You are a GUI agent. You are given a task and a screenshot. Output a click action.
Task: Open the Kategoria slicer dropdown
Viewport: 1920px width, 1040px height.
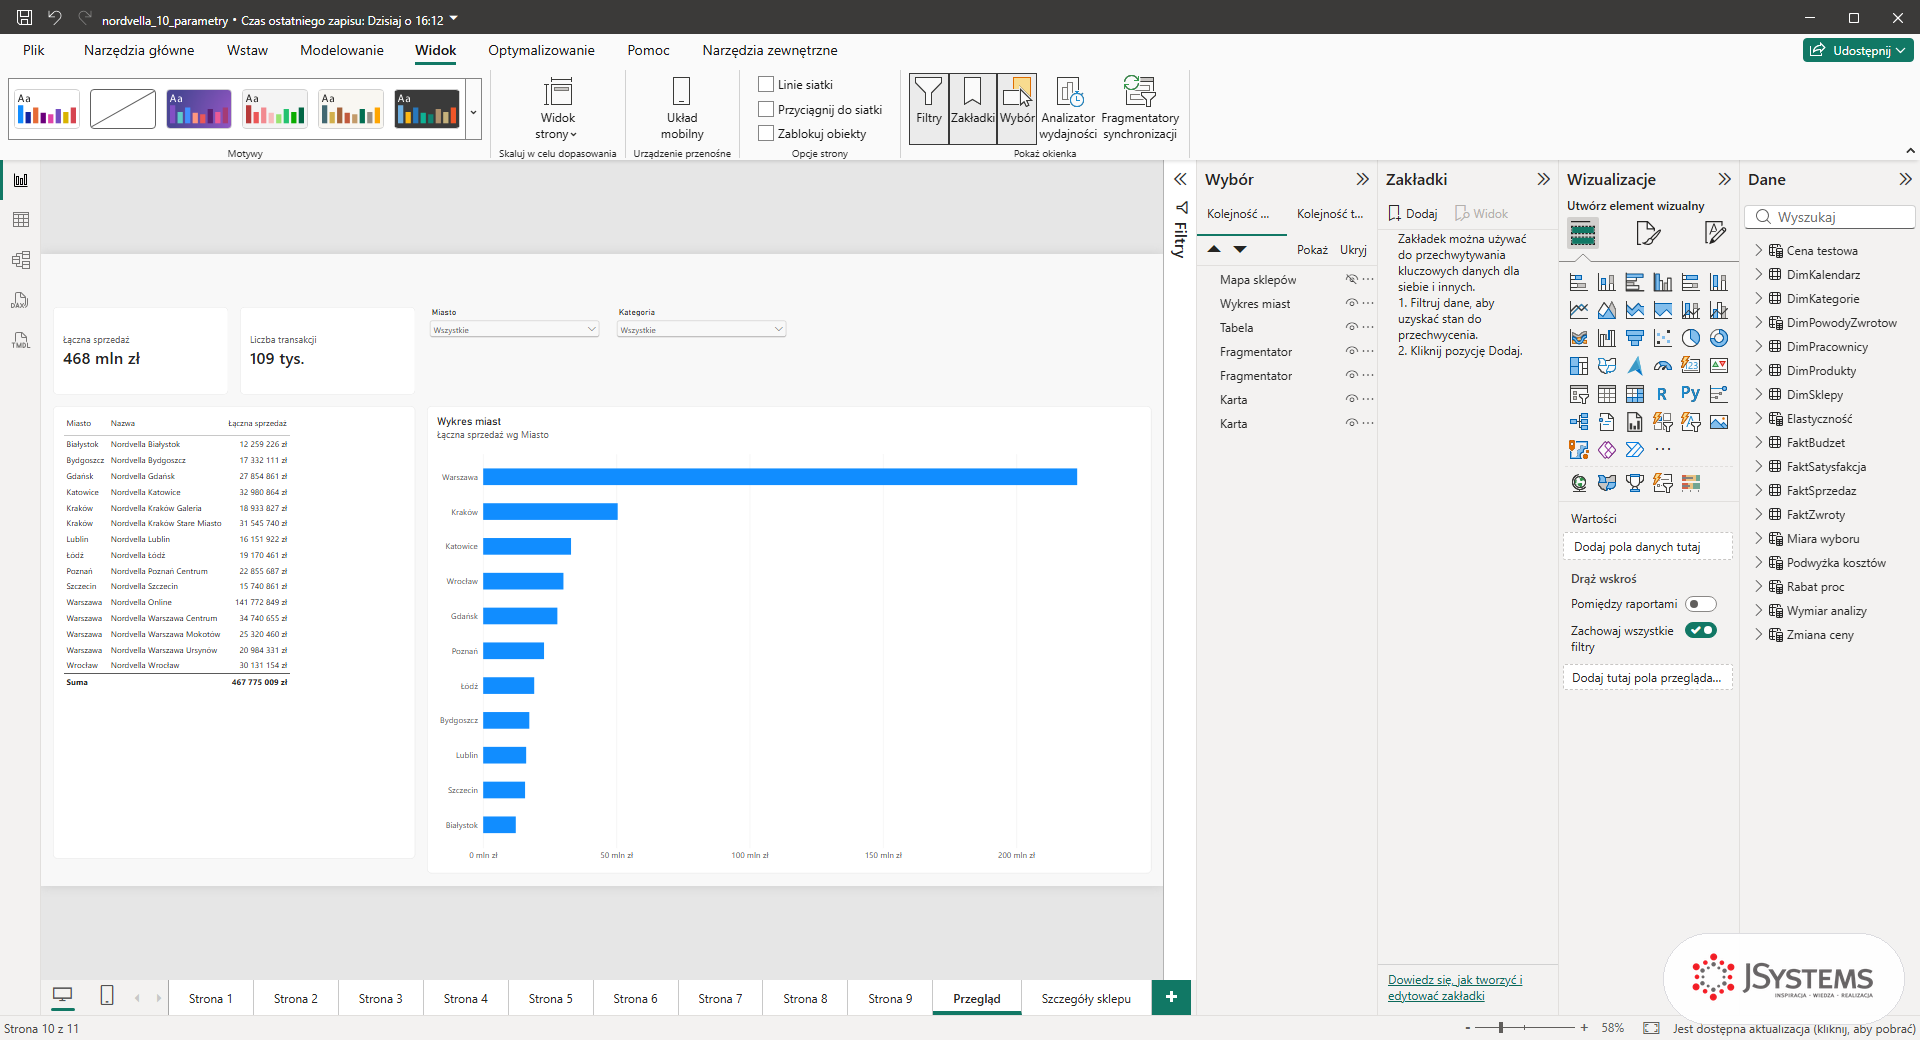tap(702, 329)
